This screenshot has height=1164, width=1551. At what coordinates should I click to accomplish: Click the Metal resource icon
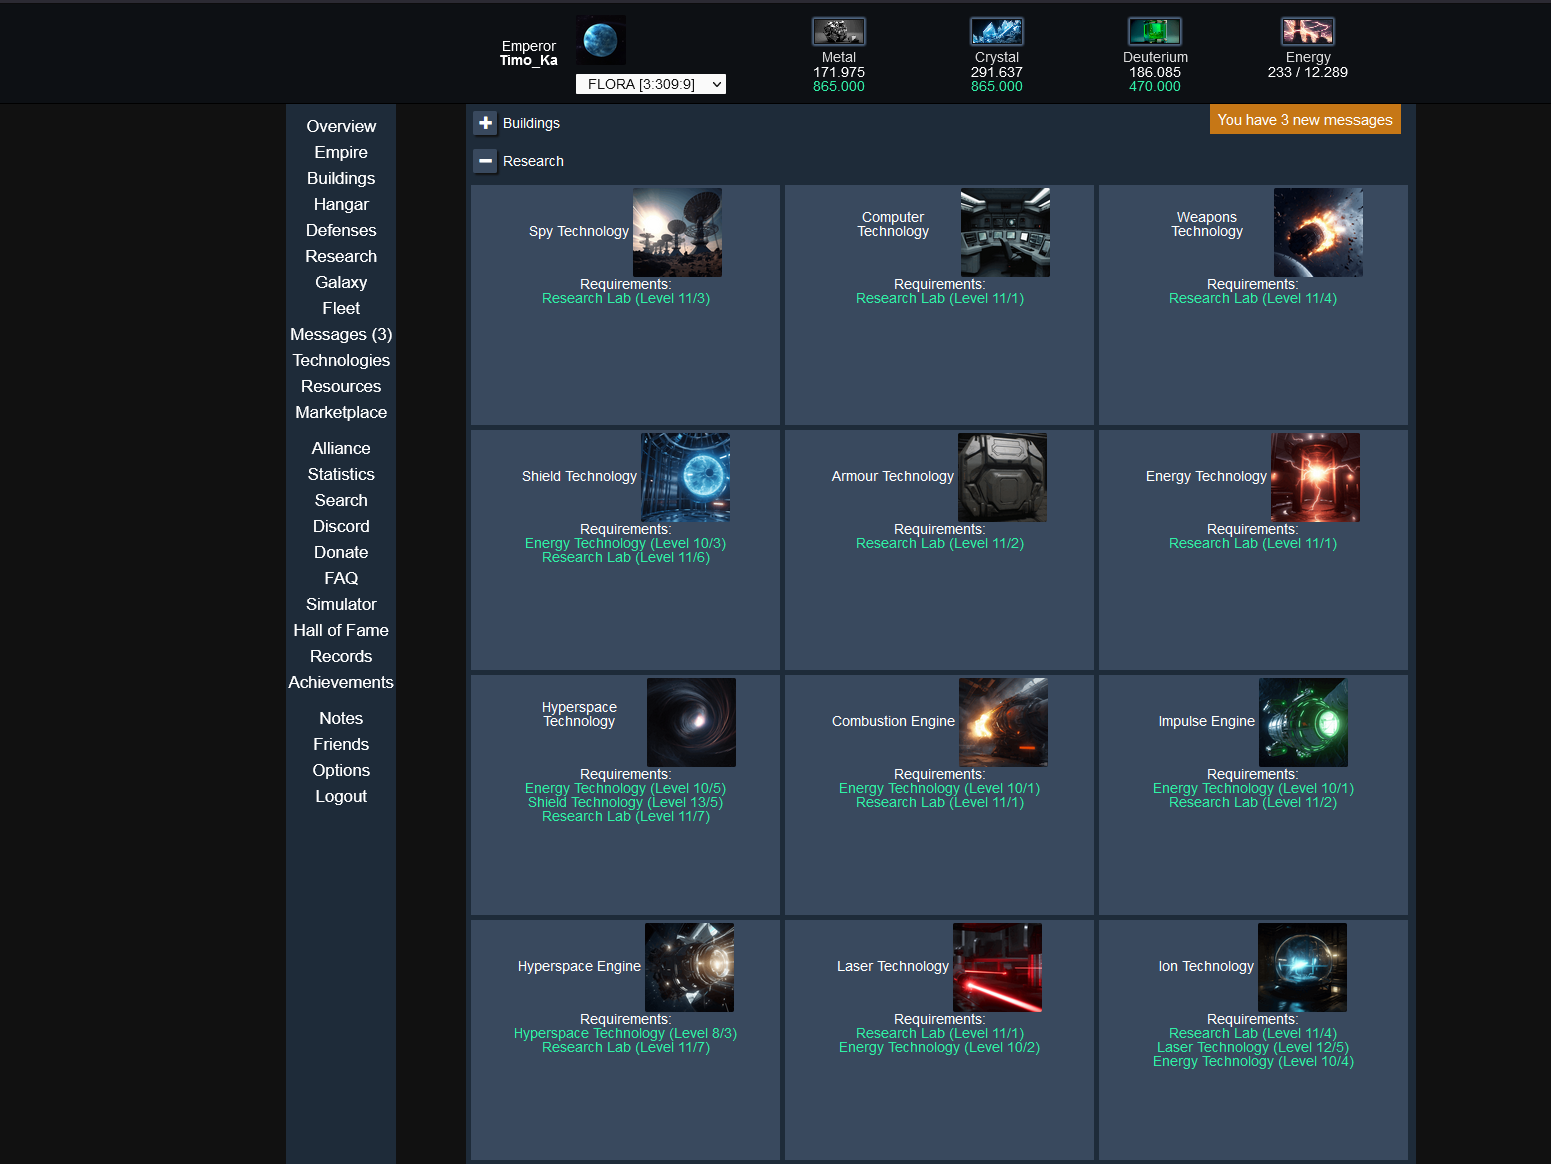pyautogui.click(x=838, y=32)
